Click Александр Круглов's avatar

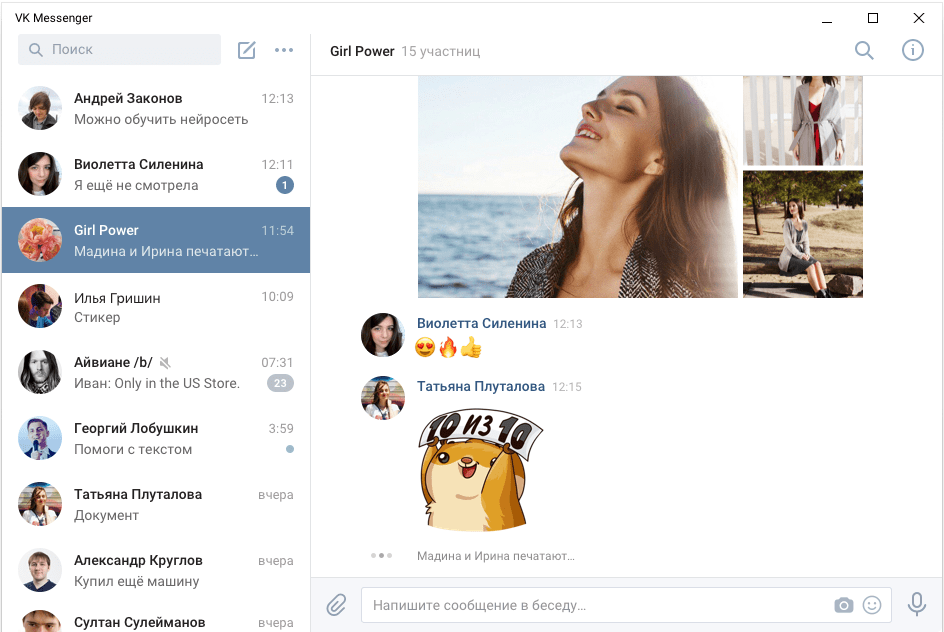coord(40,570)
